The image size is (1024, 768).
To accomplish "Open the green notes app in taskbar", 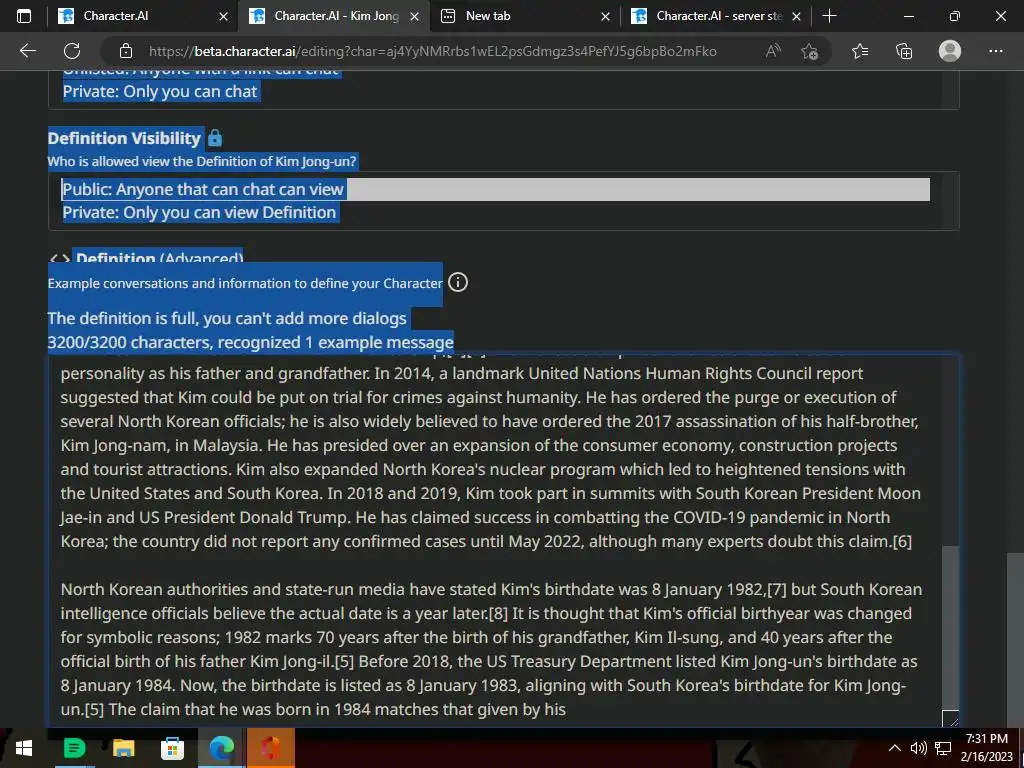I will (x=74, y=748).
